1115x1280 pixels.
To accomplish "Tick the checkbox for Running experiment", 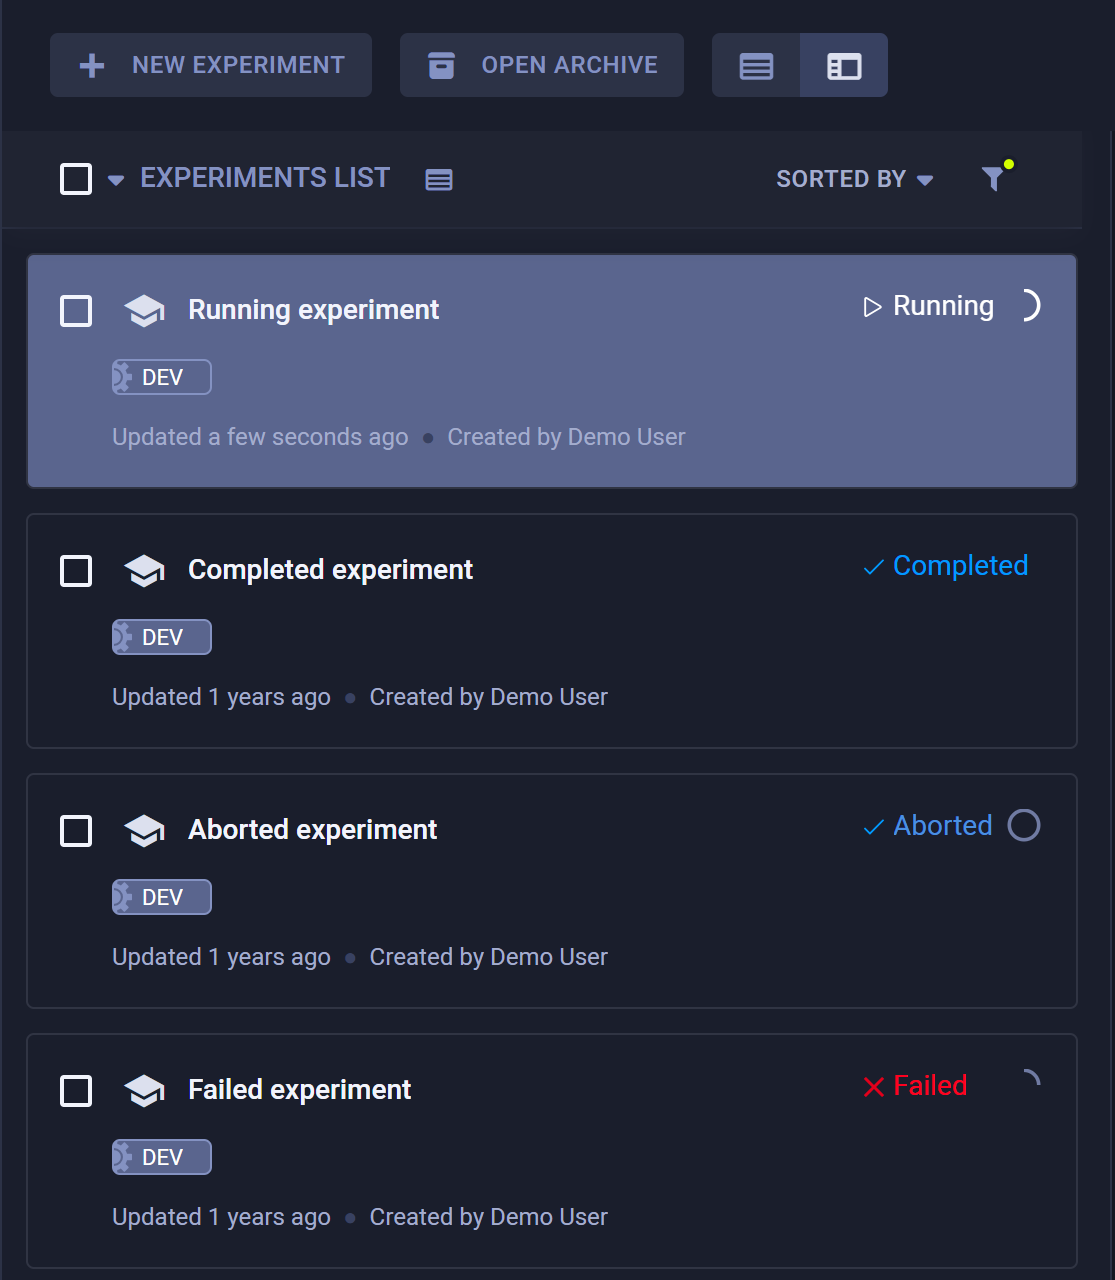I will click(75, 310).
